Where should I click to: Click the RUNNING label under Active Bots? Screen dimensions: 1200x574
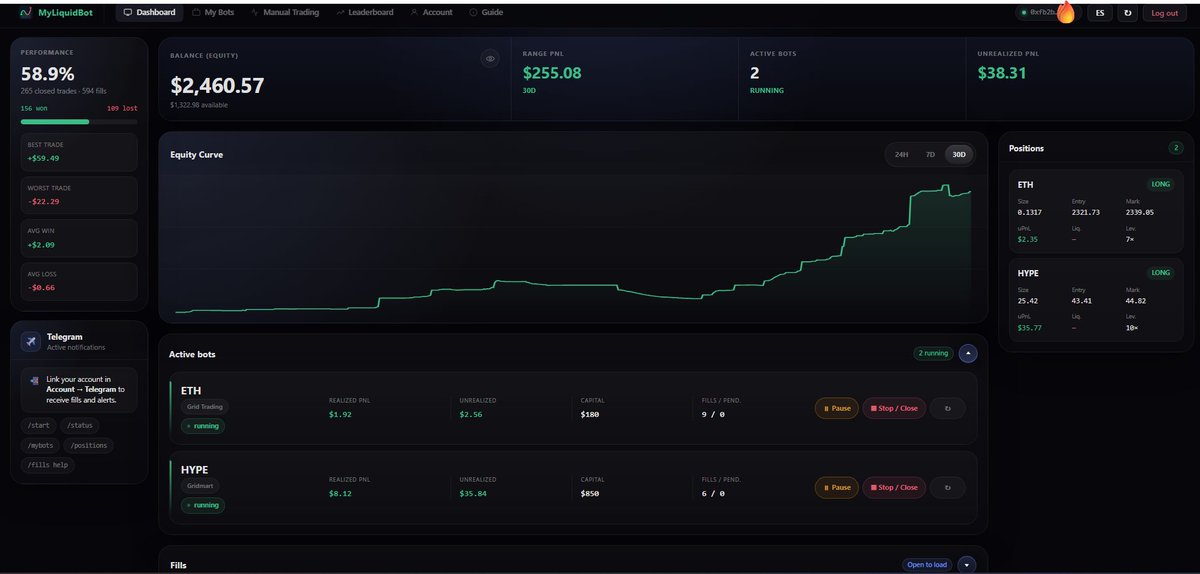[x=767, y=90]
